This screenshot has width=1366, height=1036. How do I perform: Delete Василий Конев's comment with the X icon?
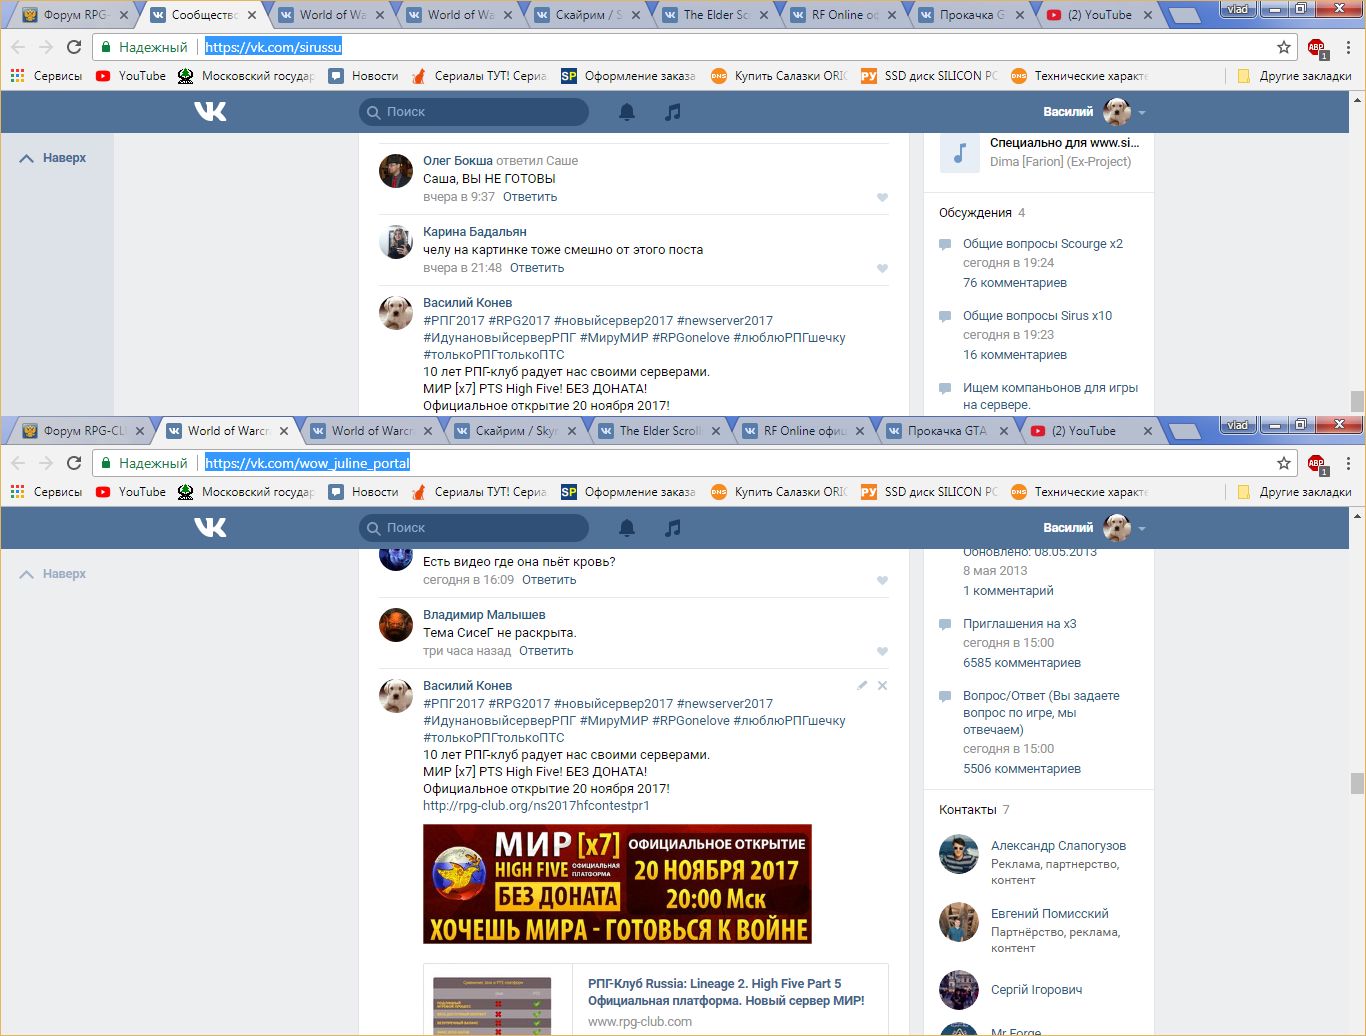(882, 686)
